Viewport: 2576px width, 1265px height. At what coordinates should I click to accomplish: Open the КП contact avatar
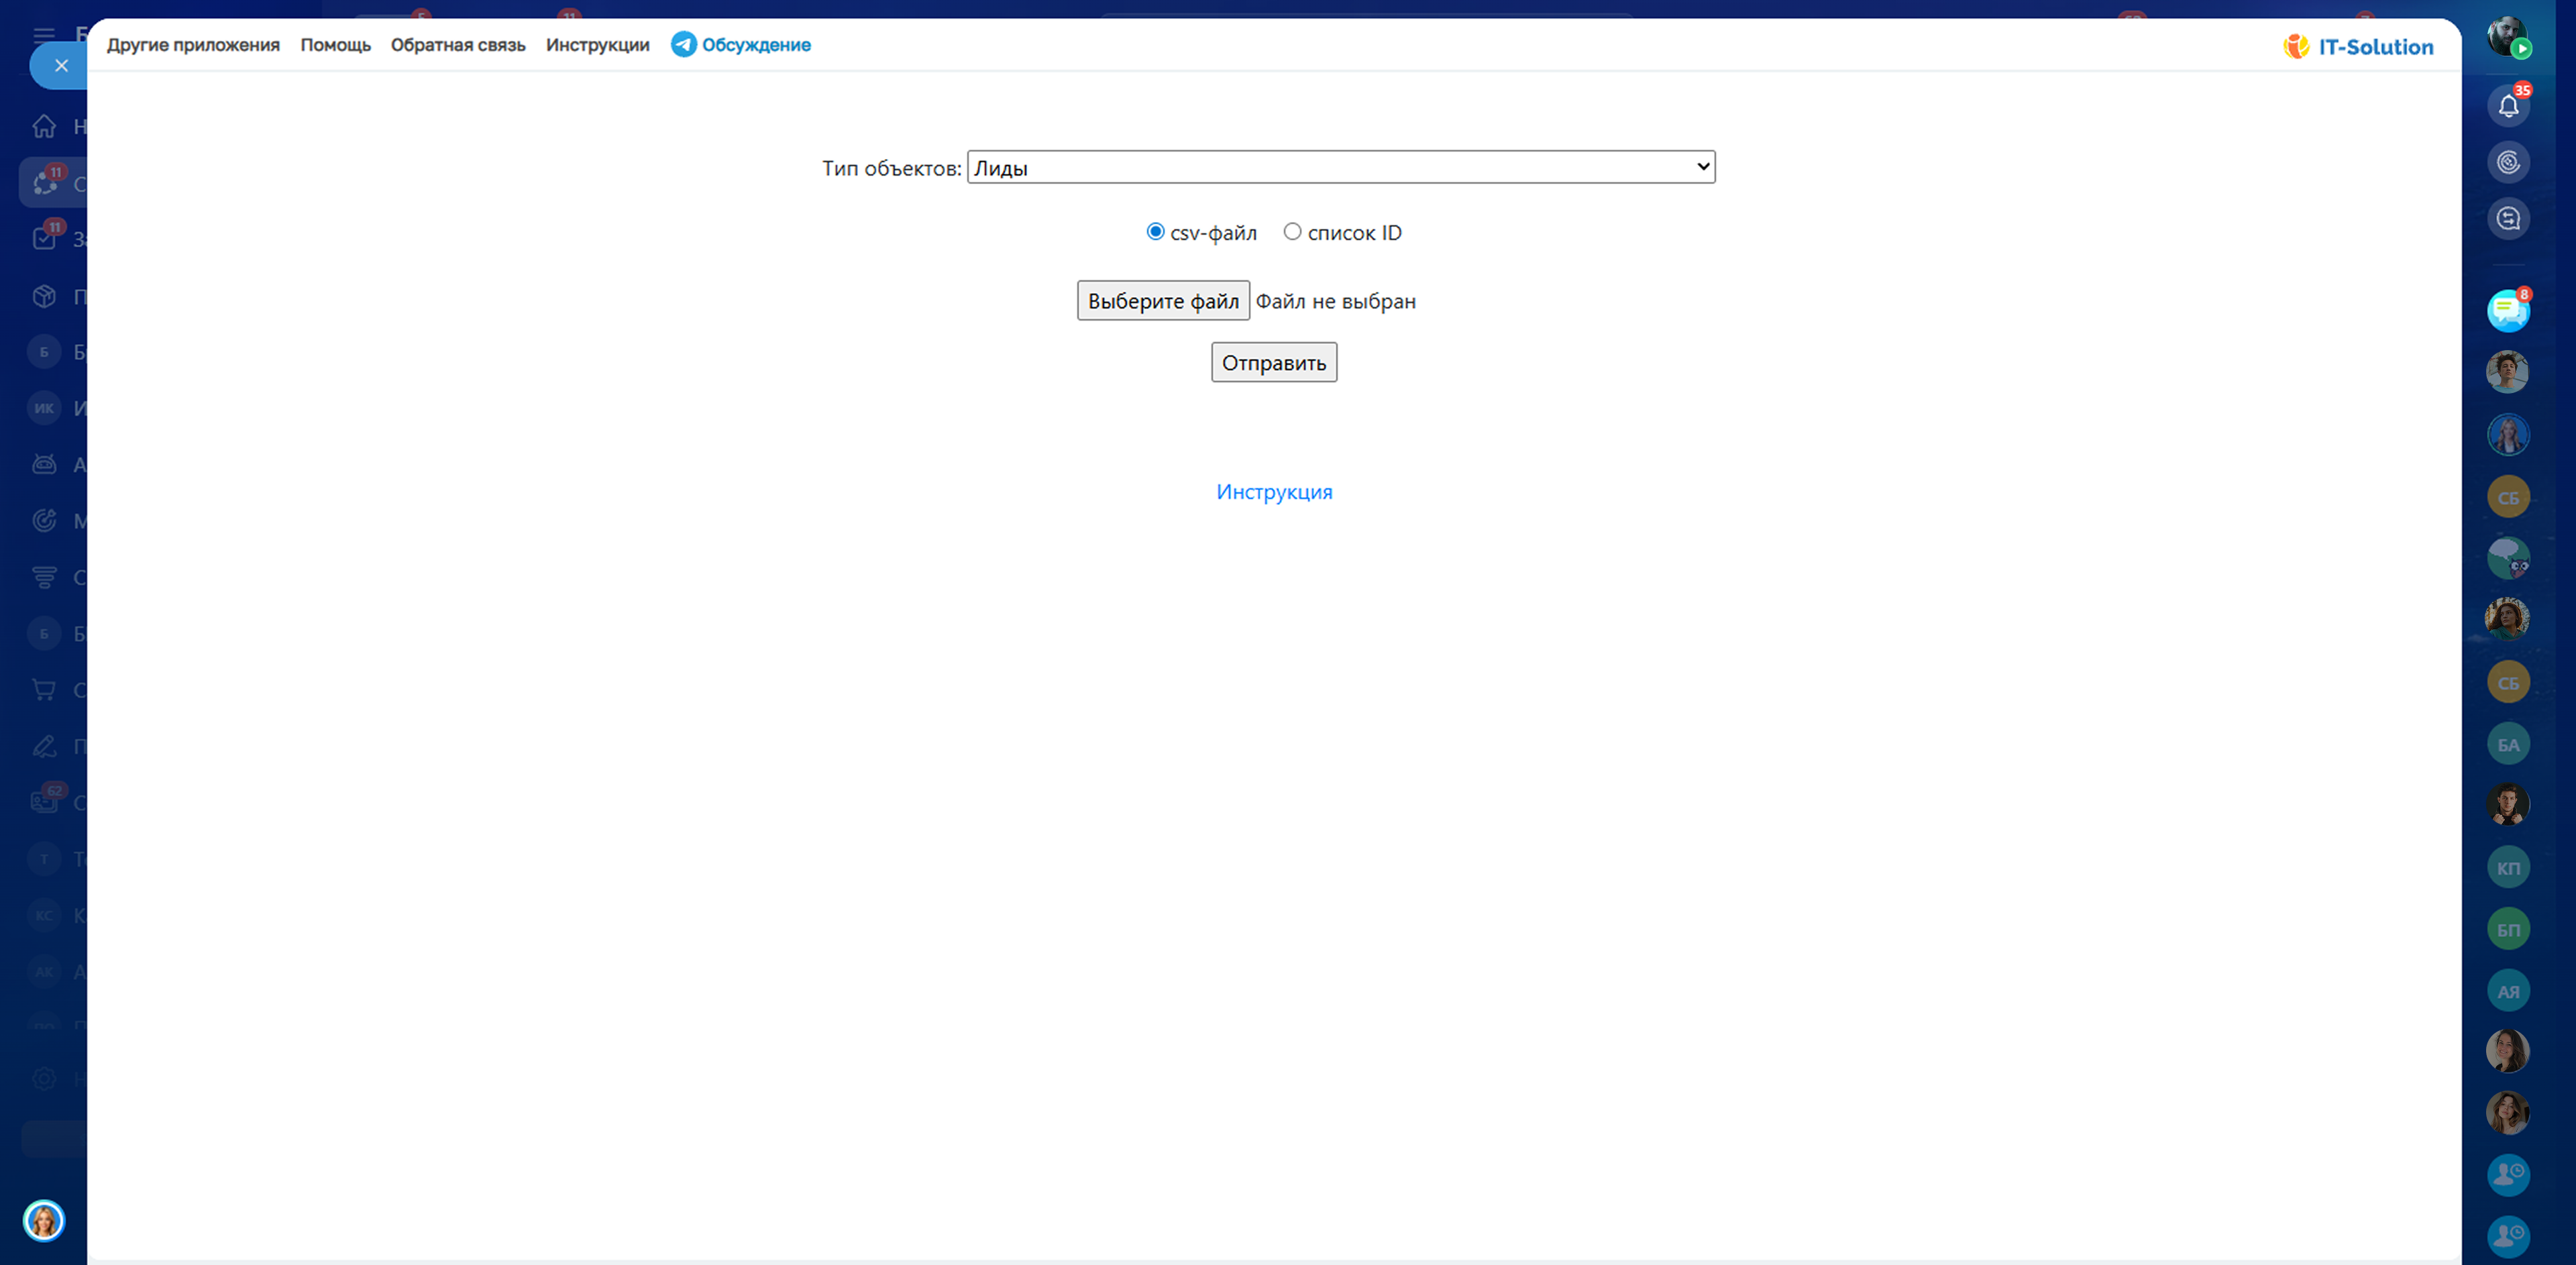tap(2507, 867)
